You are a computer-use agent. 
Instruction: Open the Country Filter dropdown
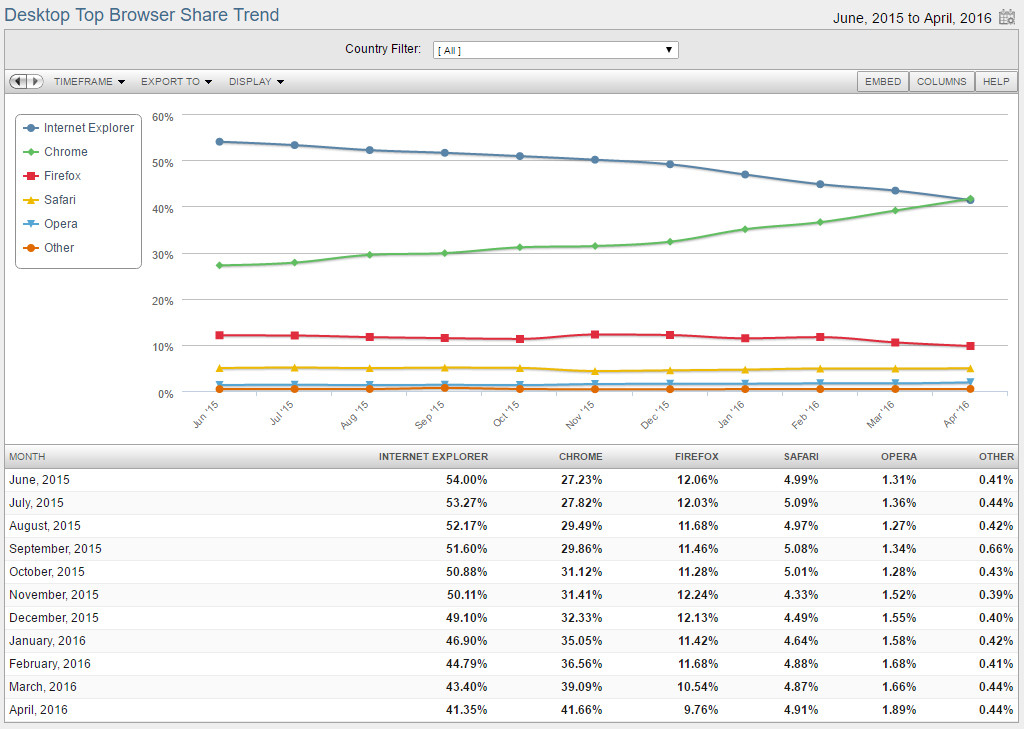click(x=555, y=49)
